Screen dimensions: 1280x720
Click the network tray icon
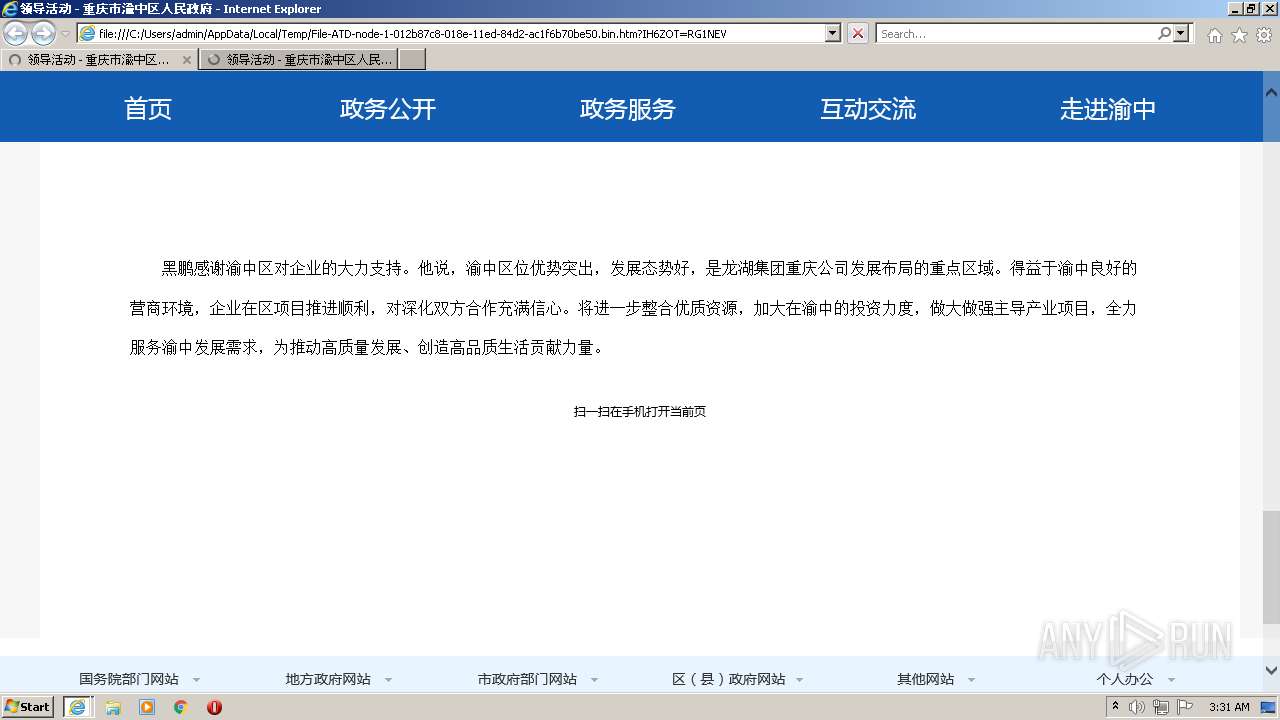1160,707
